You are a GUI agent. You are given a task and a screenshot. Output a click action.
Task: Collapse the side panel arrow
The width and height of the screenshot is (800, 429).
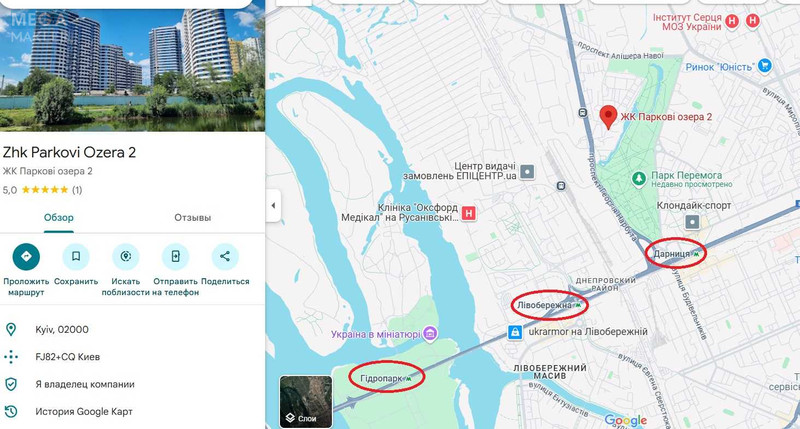[x=273, y=206]
